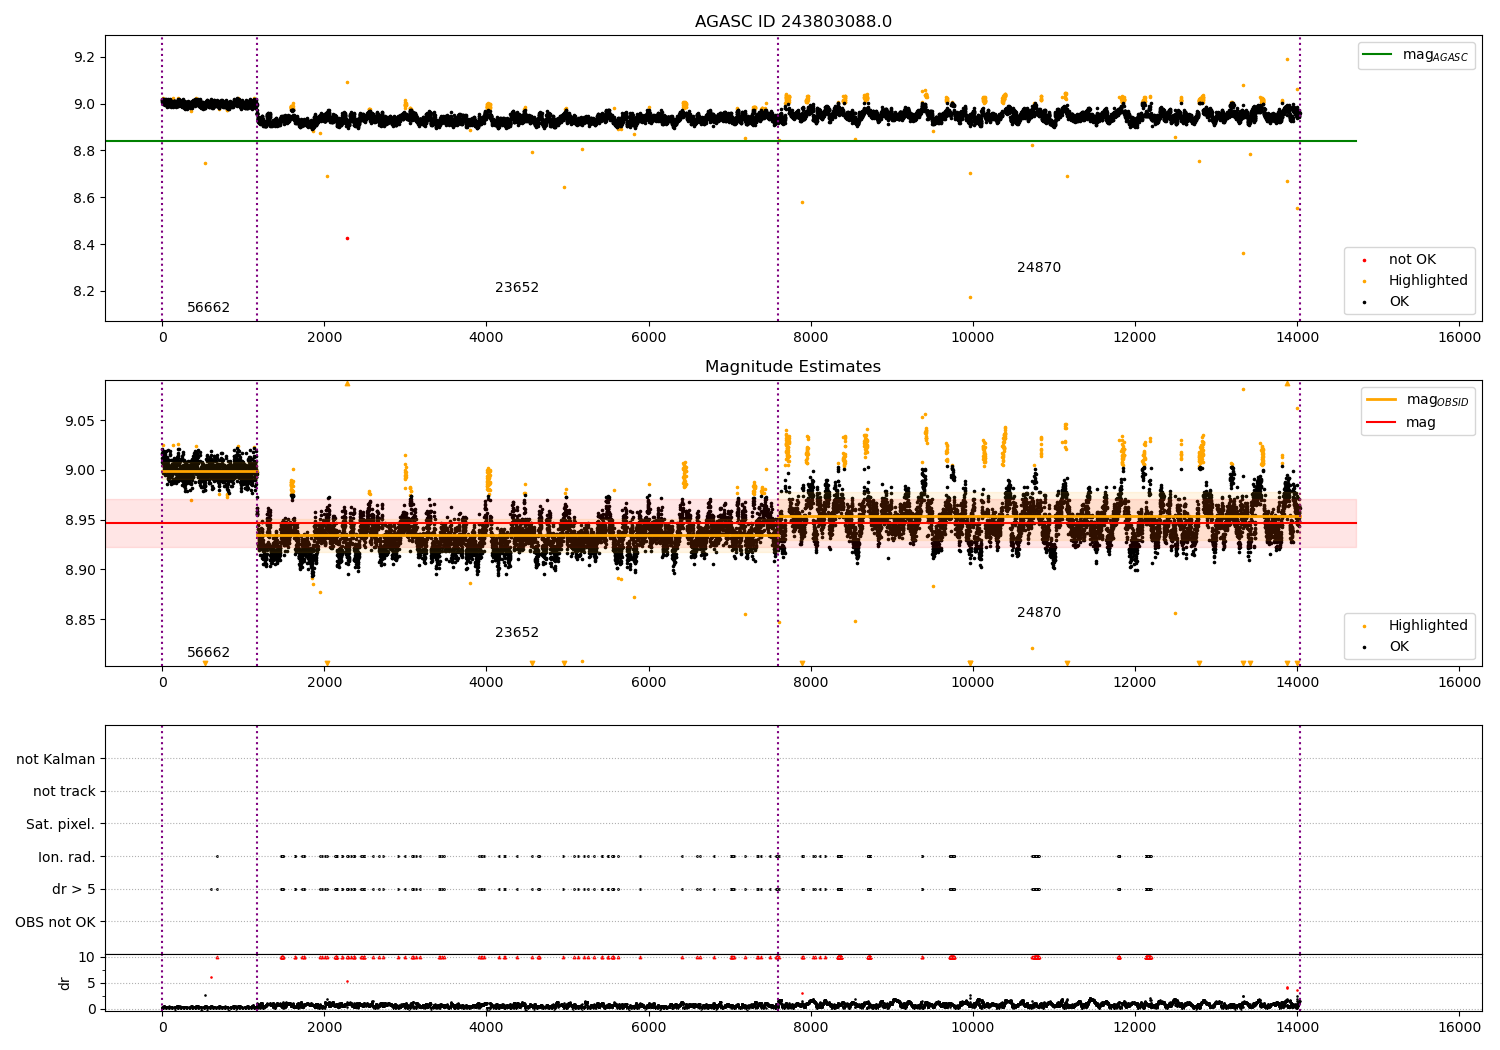Click the 5 tick on the dr axis
Viewport: 1500px width, 1050px height.
pyautogui.click(x=91, y=984)
